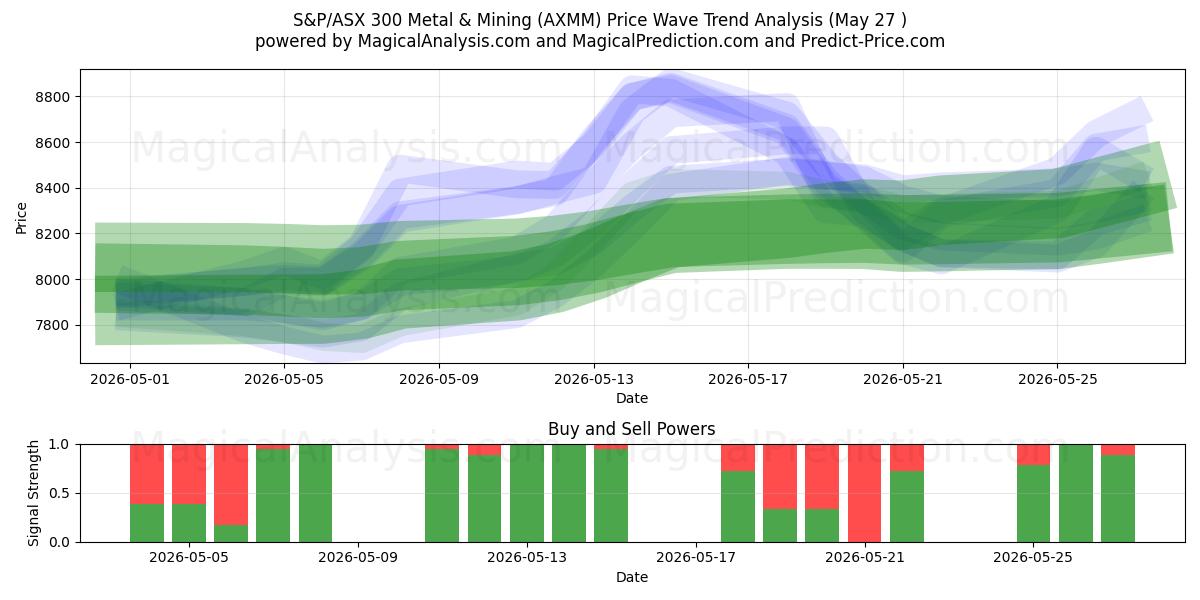This screenshot has height=600, width=1200.
Task: Click the 2026-05-05 date label under Buy/Sell chart
Action: click(x=190, y=558)
